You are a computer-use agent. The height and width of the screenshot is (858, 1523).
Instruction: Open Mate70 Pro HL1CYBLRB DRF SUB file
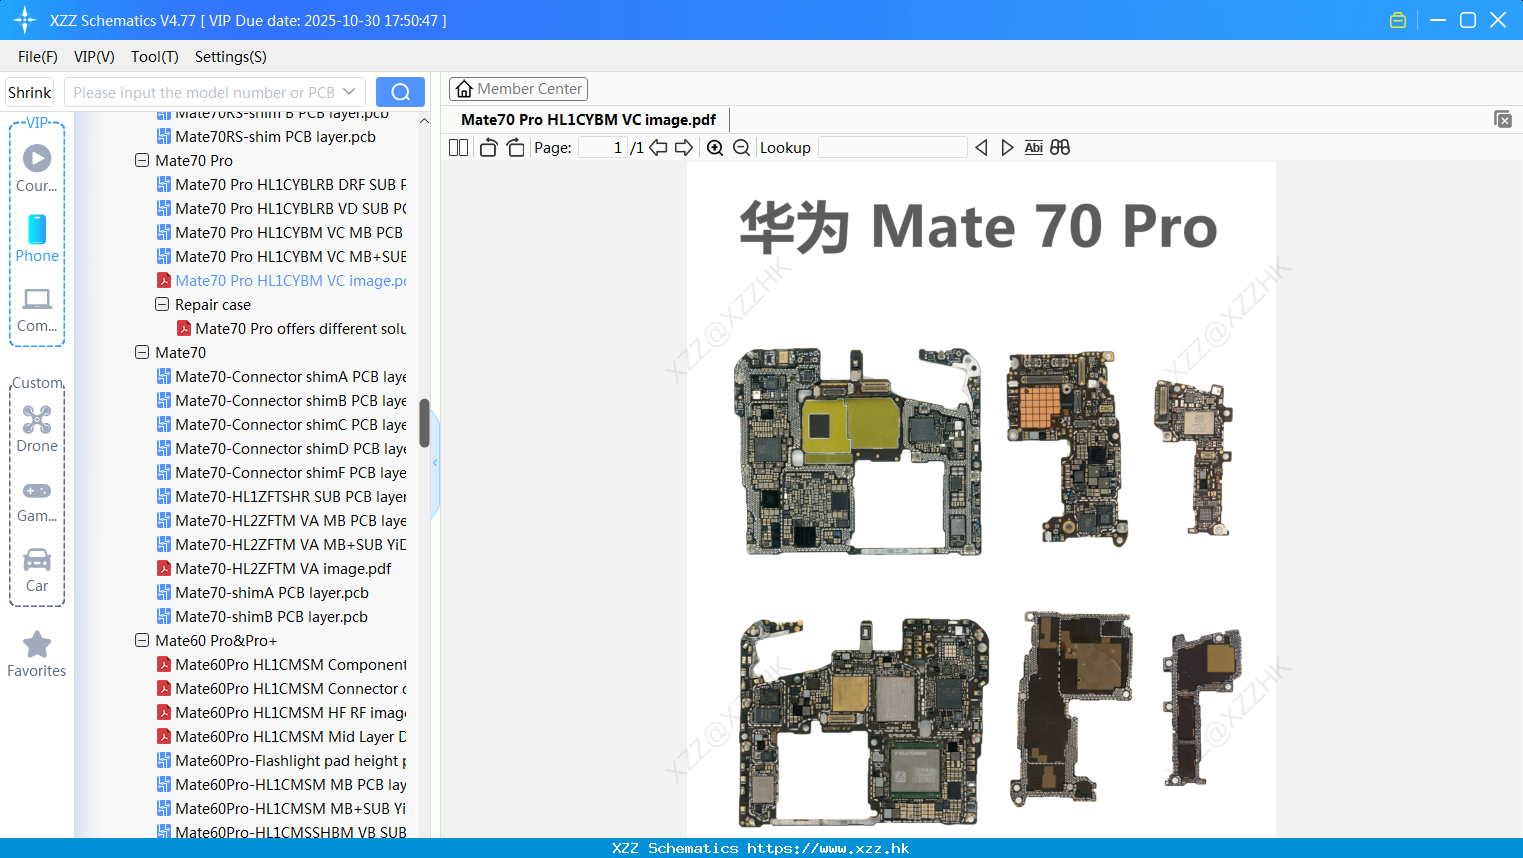click(282, 185)
